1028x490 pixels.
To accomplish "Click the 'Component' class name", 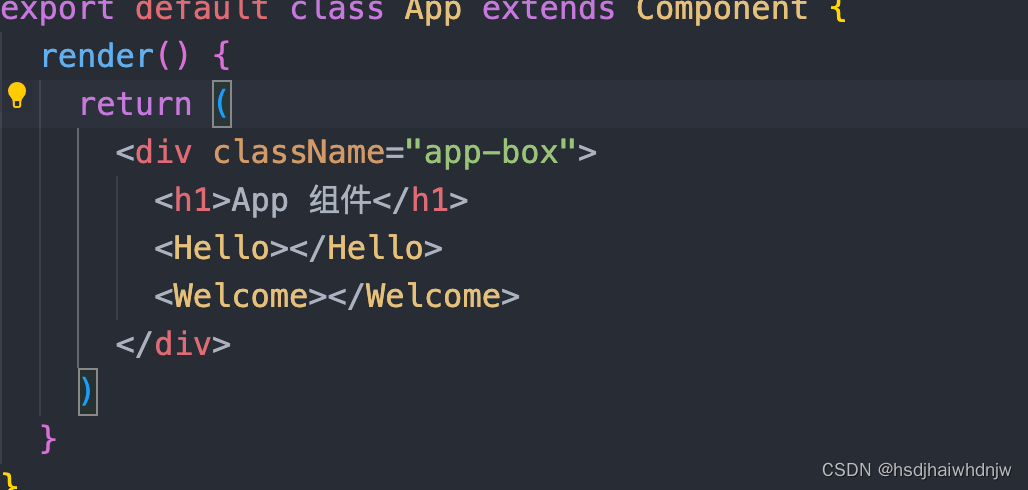I will 722,9.
